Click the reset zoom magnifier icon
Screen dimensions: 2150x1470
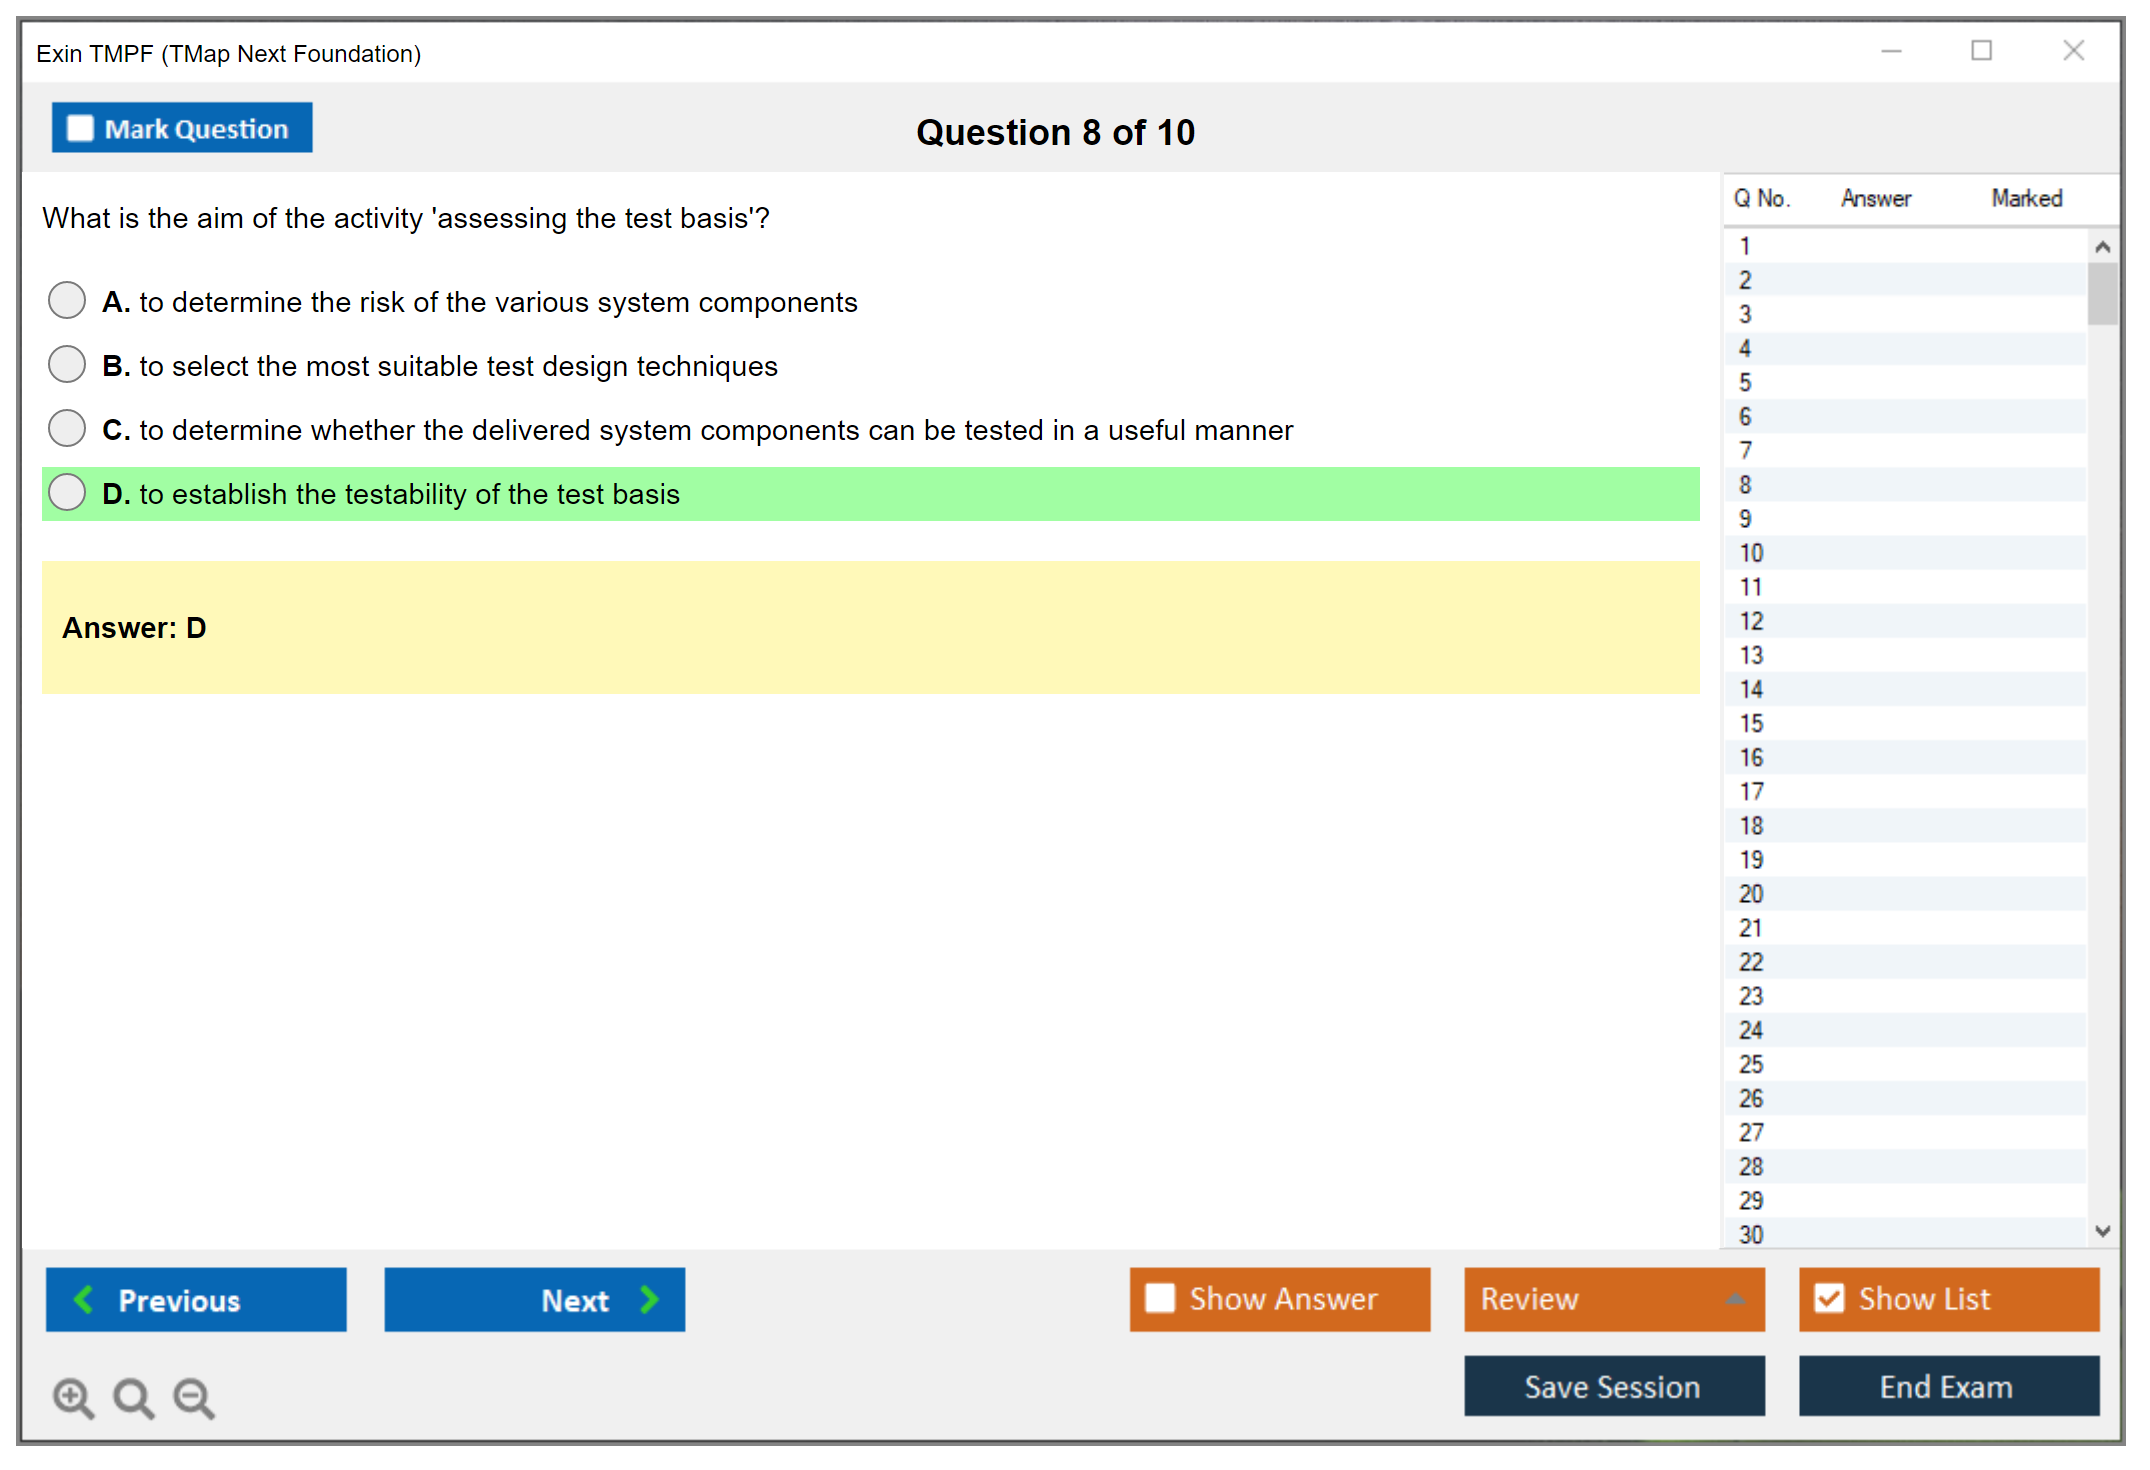[x=132, y=1396]
